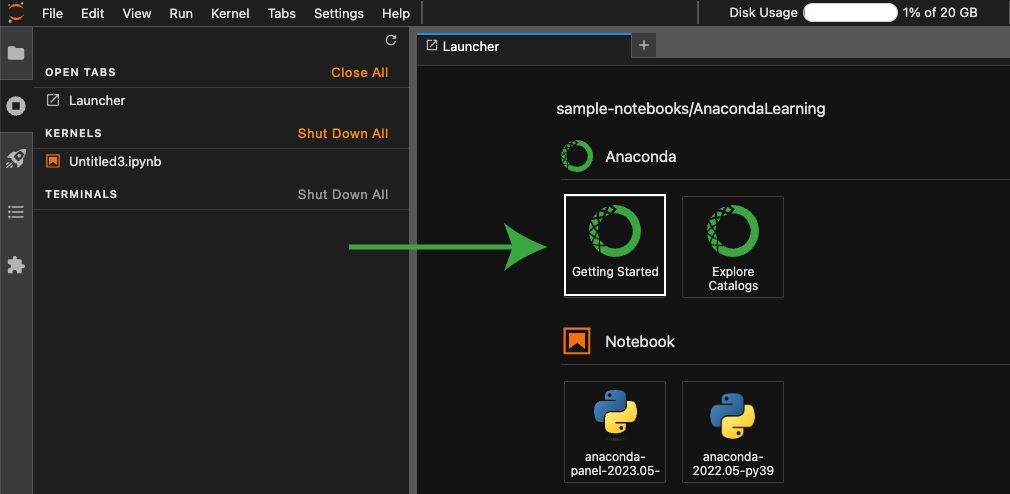Screen dimensions: 1010x494
Task: Click the Launcher icon in Open Tabs list
Action: coord(53,100)
